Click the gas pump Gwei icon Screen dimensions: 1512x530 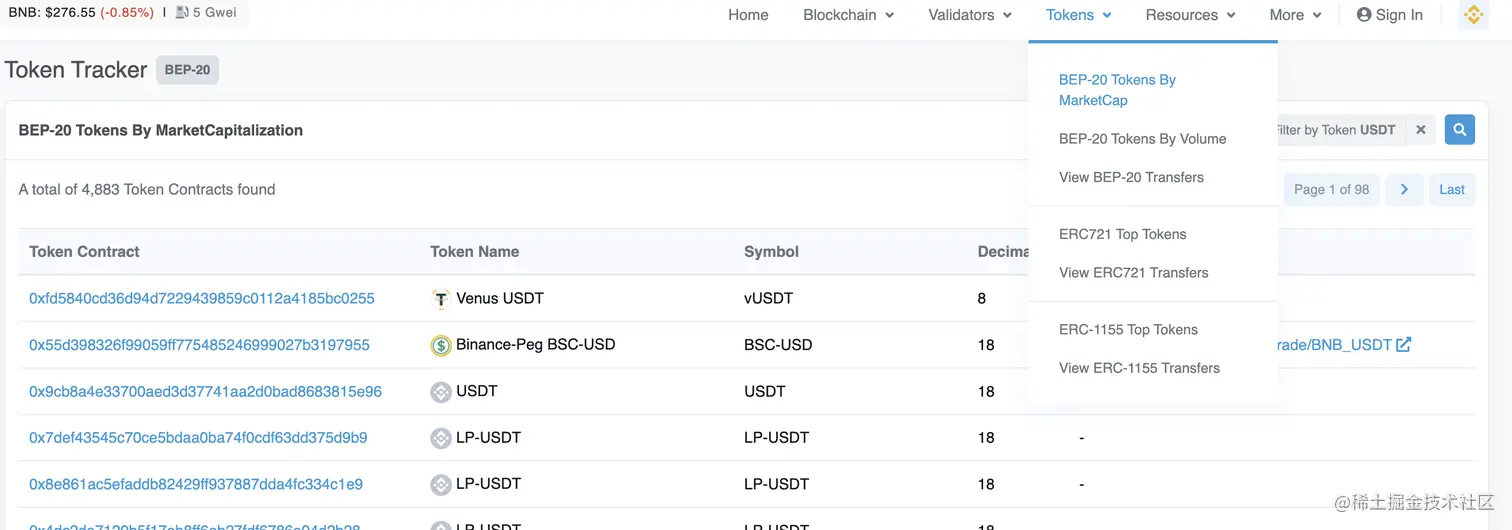(182, 13)
